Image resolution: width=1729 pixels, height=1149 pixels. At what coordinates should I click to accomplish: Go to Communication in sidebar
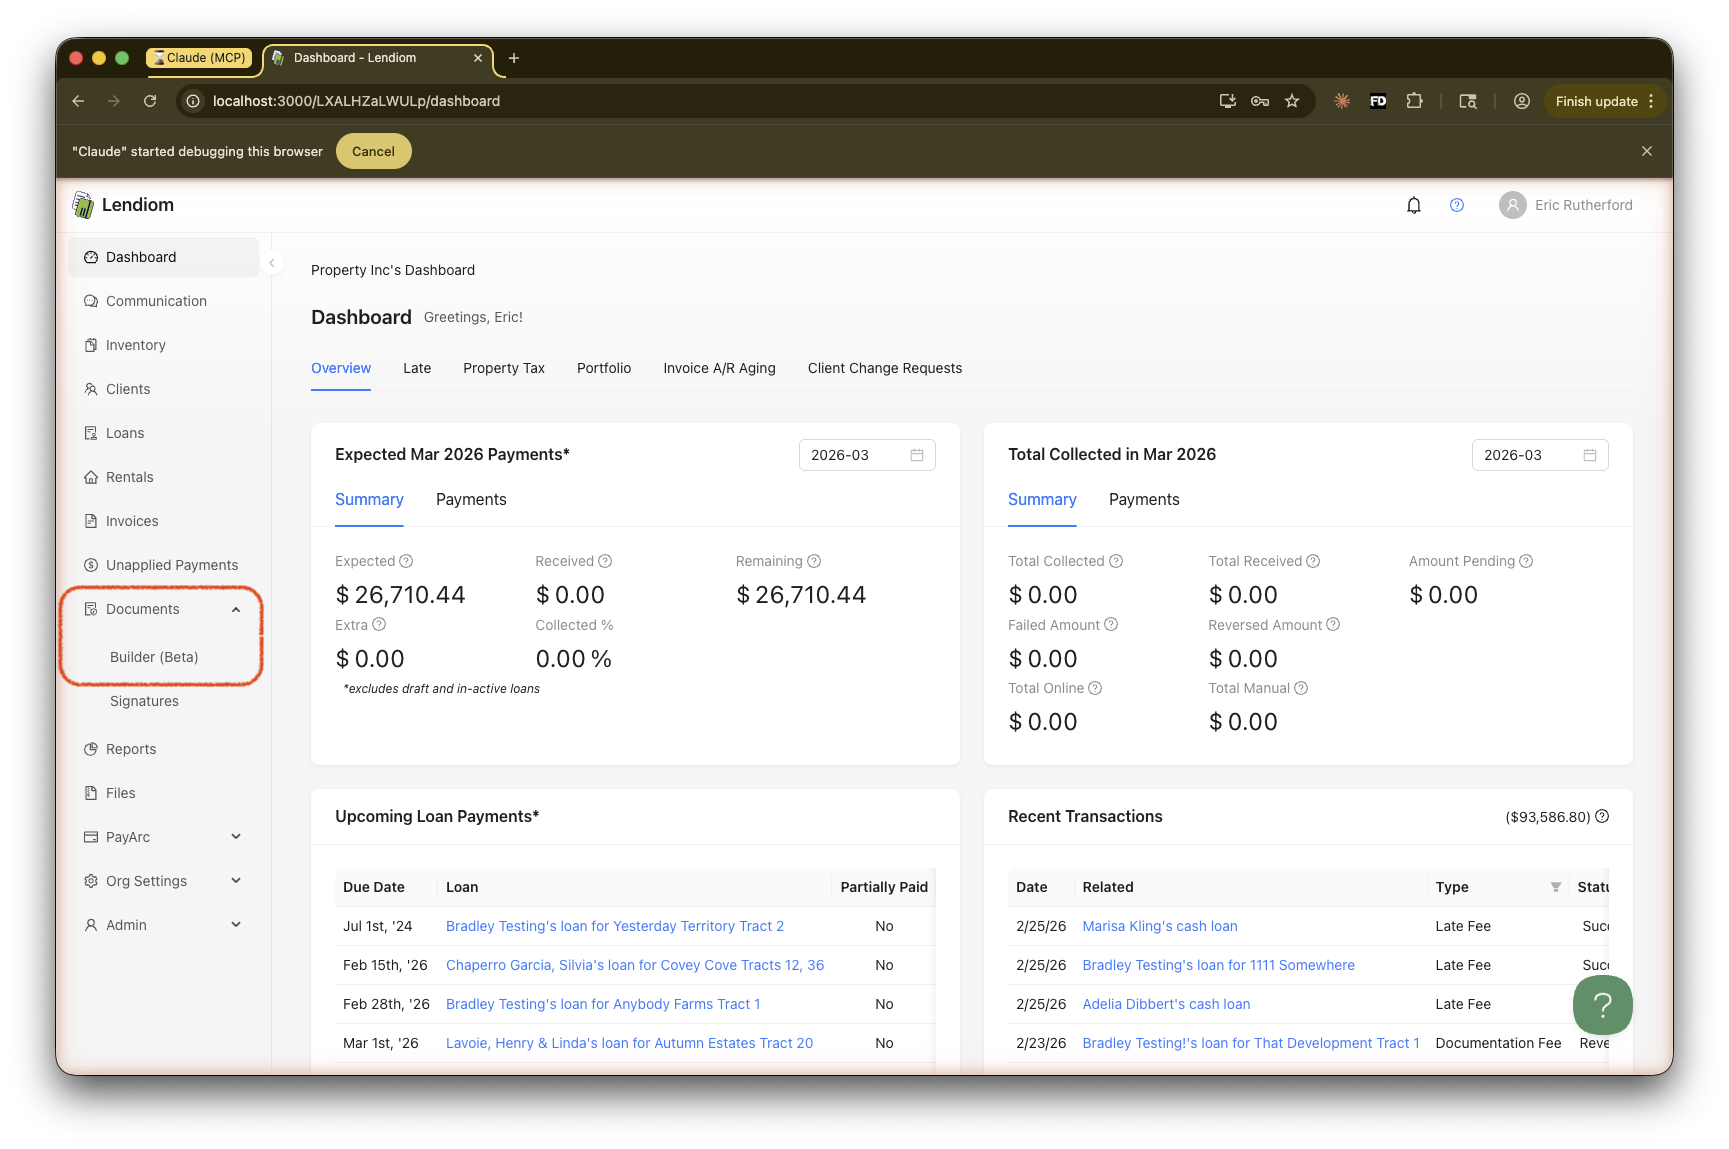164,301
